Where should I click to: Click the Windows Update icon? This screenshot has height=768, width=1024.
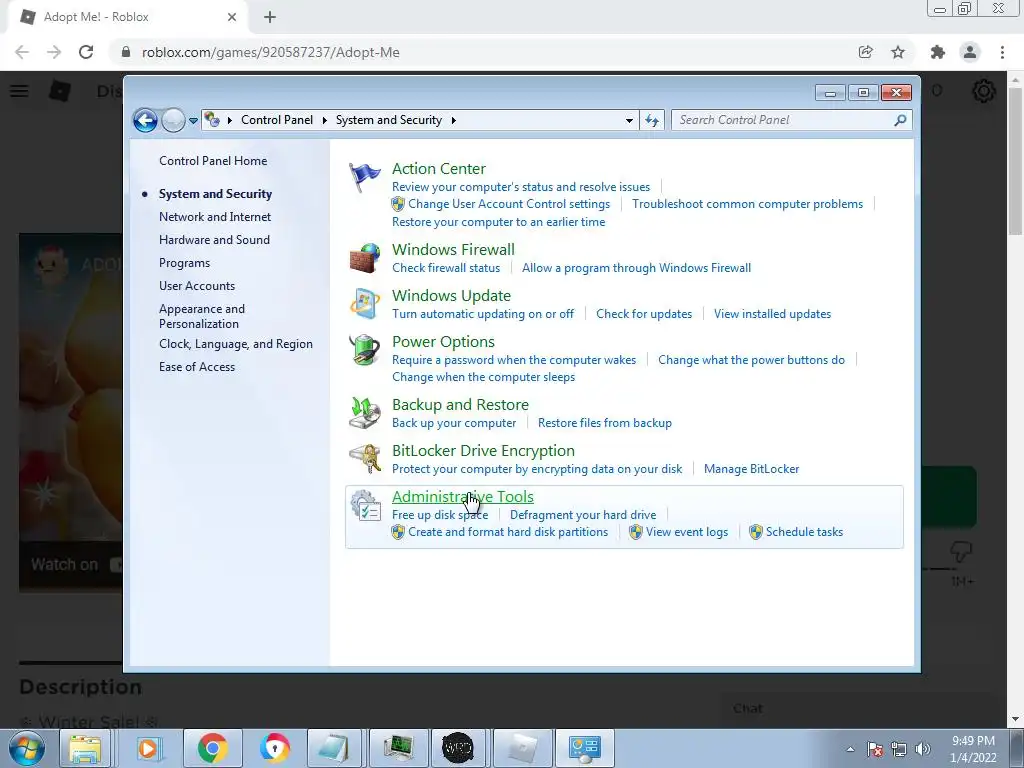pyautogui.click(x=364, y=304)
